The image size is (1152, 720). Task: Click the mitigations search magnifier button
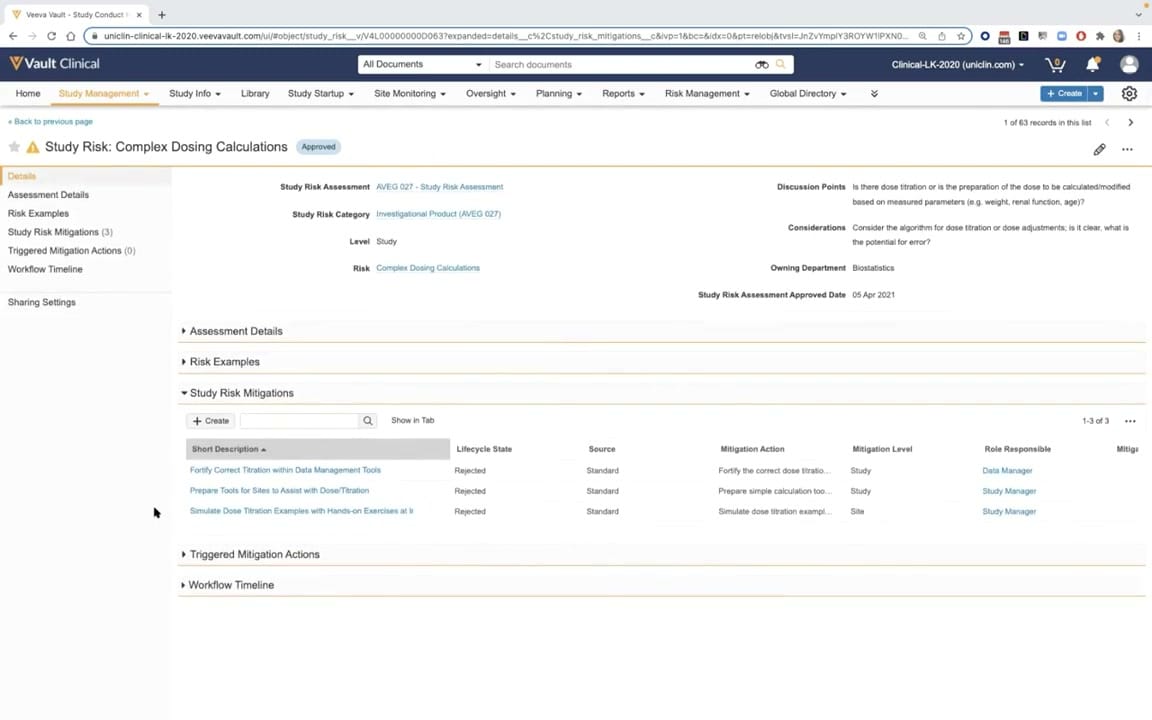tap(367, 421)
